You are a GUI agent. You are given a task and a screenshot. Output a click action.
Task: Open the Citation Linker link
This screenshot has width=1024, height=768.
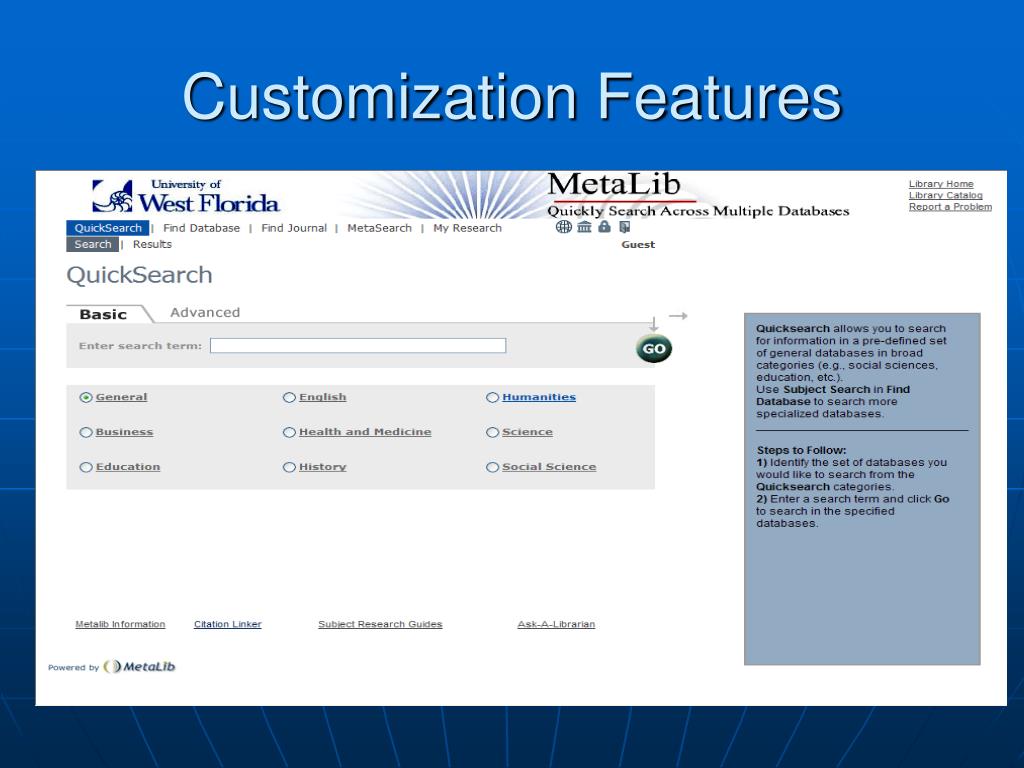tap(227, 624)
